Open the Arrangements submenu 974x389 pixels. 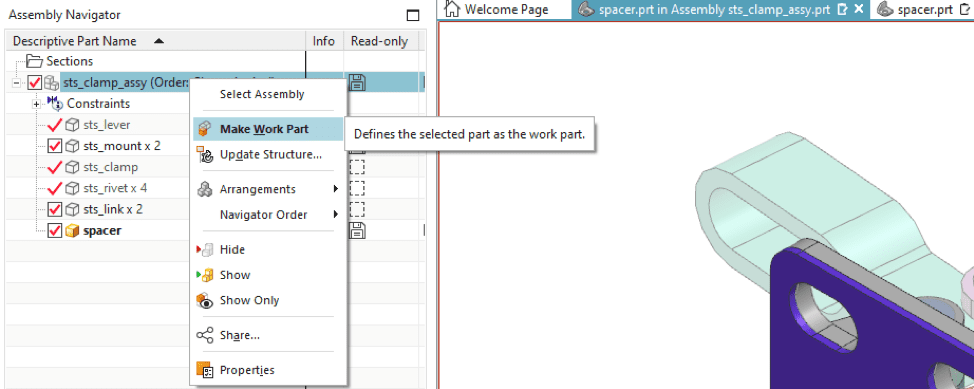(268, 190)
